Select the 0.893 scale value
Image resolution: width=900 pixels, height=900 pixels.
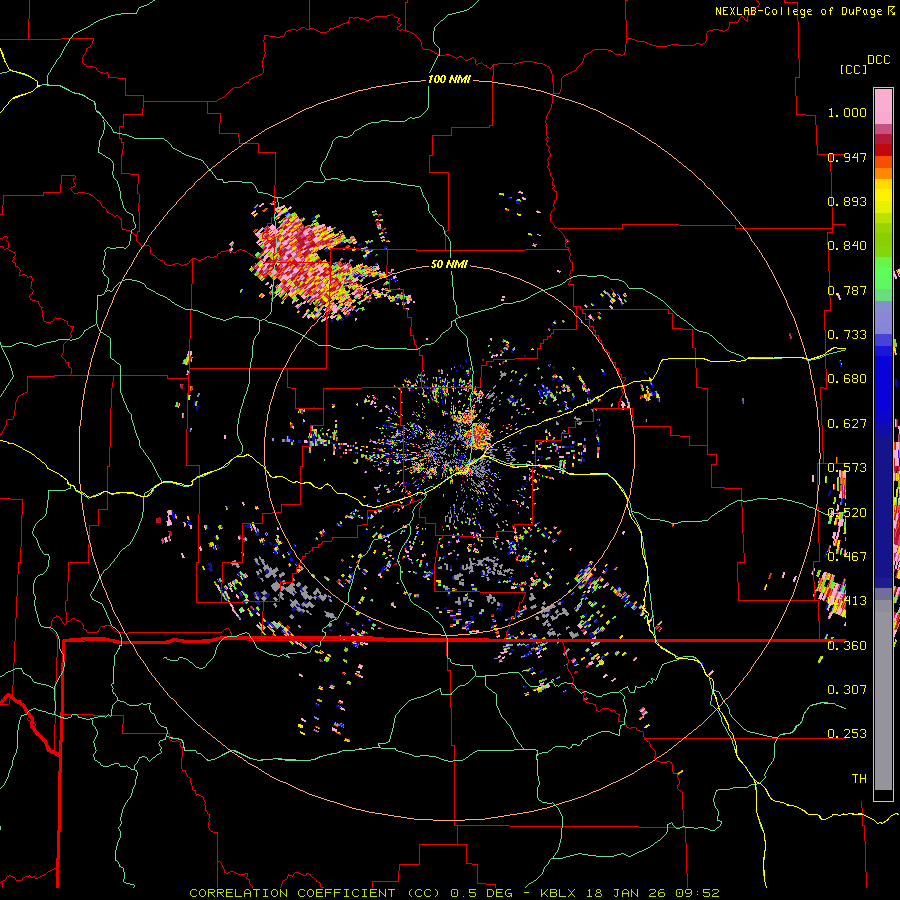click(847, 201)
